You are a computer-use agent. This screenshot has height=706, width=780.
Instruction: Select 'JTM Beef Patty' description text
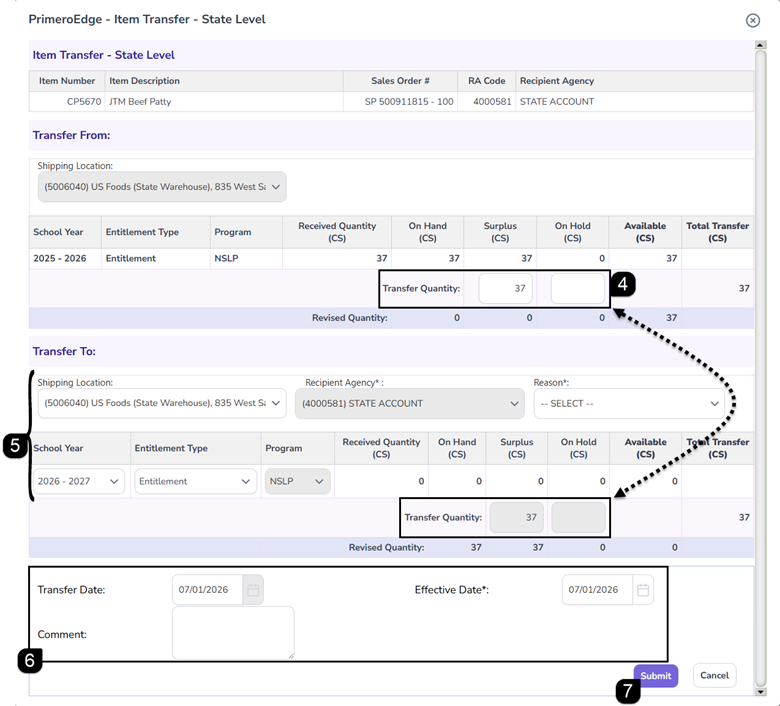click(x=140, y=101)
